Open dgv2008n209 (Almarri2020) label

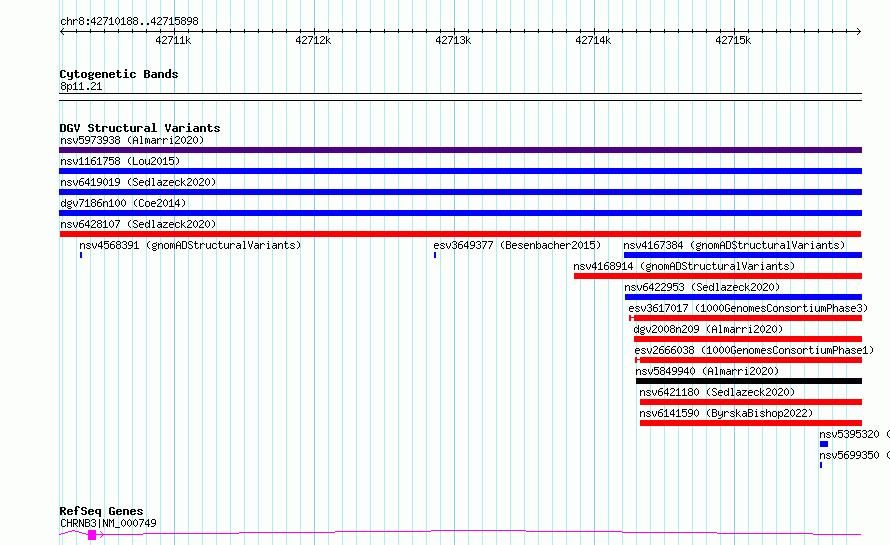(x=708, y=329)
